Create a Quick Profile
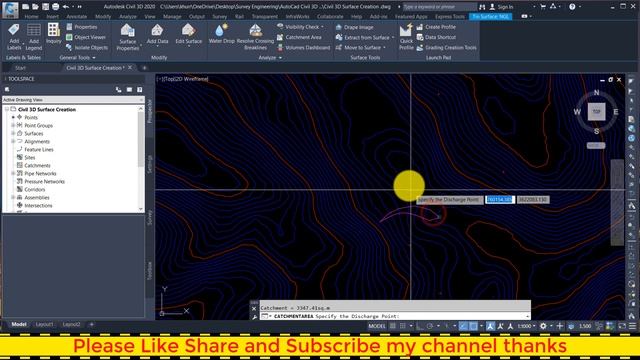 (x=406, y=37)
